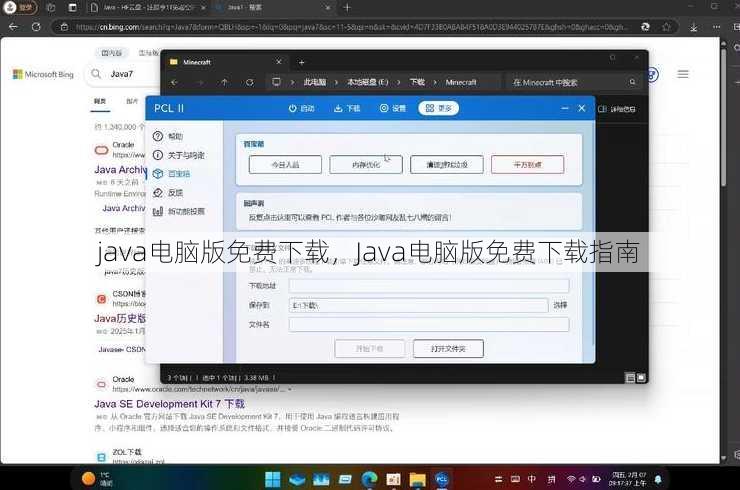This screenshot has height=490, width=740.
Task: Click Minecraft in Explorer breadcrumb
Action: tap(461, 82)
